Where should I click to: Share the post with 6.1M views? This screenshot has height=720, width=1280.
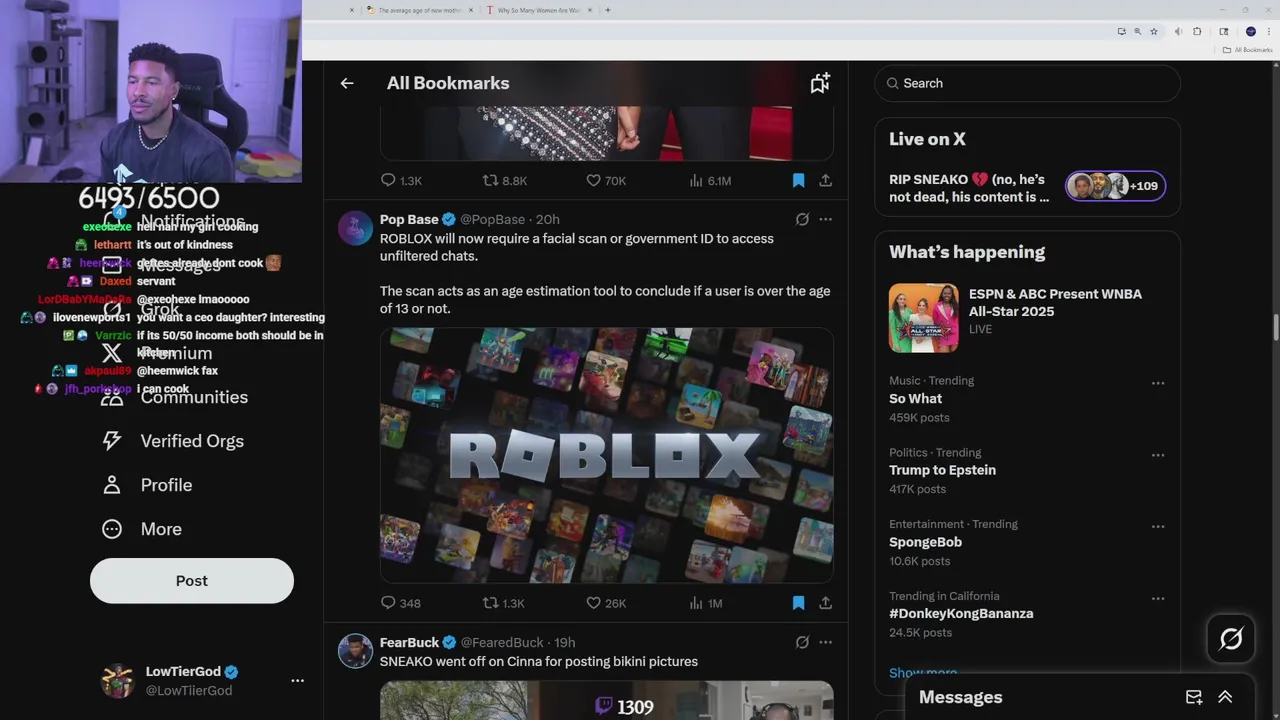(825, 181)
